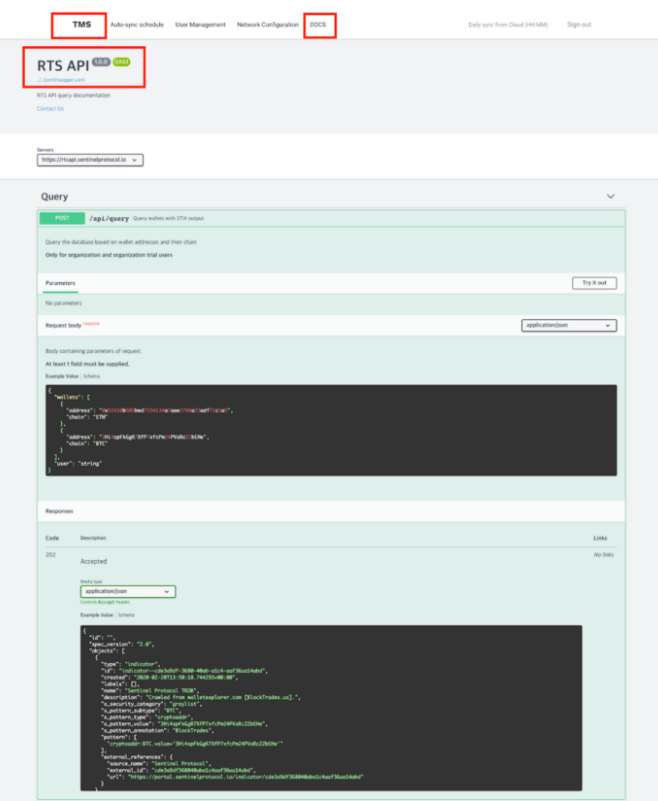Open request body application/json dropdown
Viewport: 658px width, 801px height.
[568, 325]
